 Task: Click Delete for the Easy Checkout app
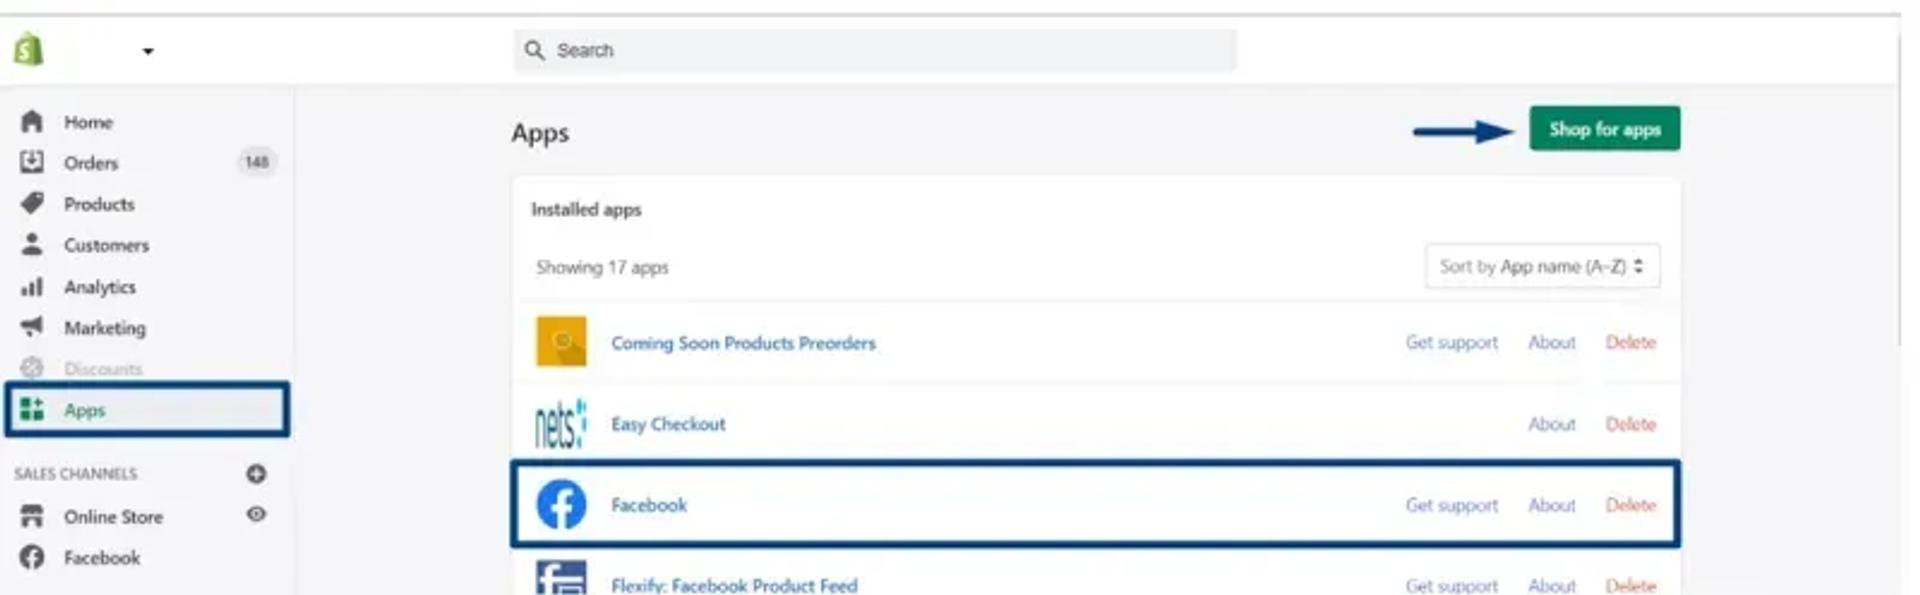click(x=1630, y=424)
